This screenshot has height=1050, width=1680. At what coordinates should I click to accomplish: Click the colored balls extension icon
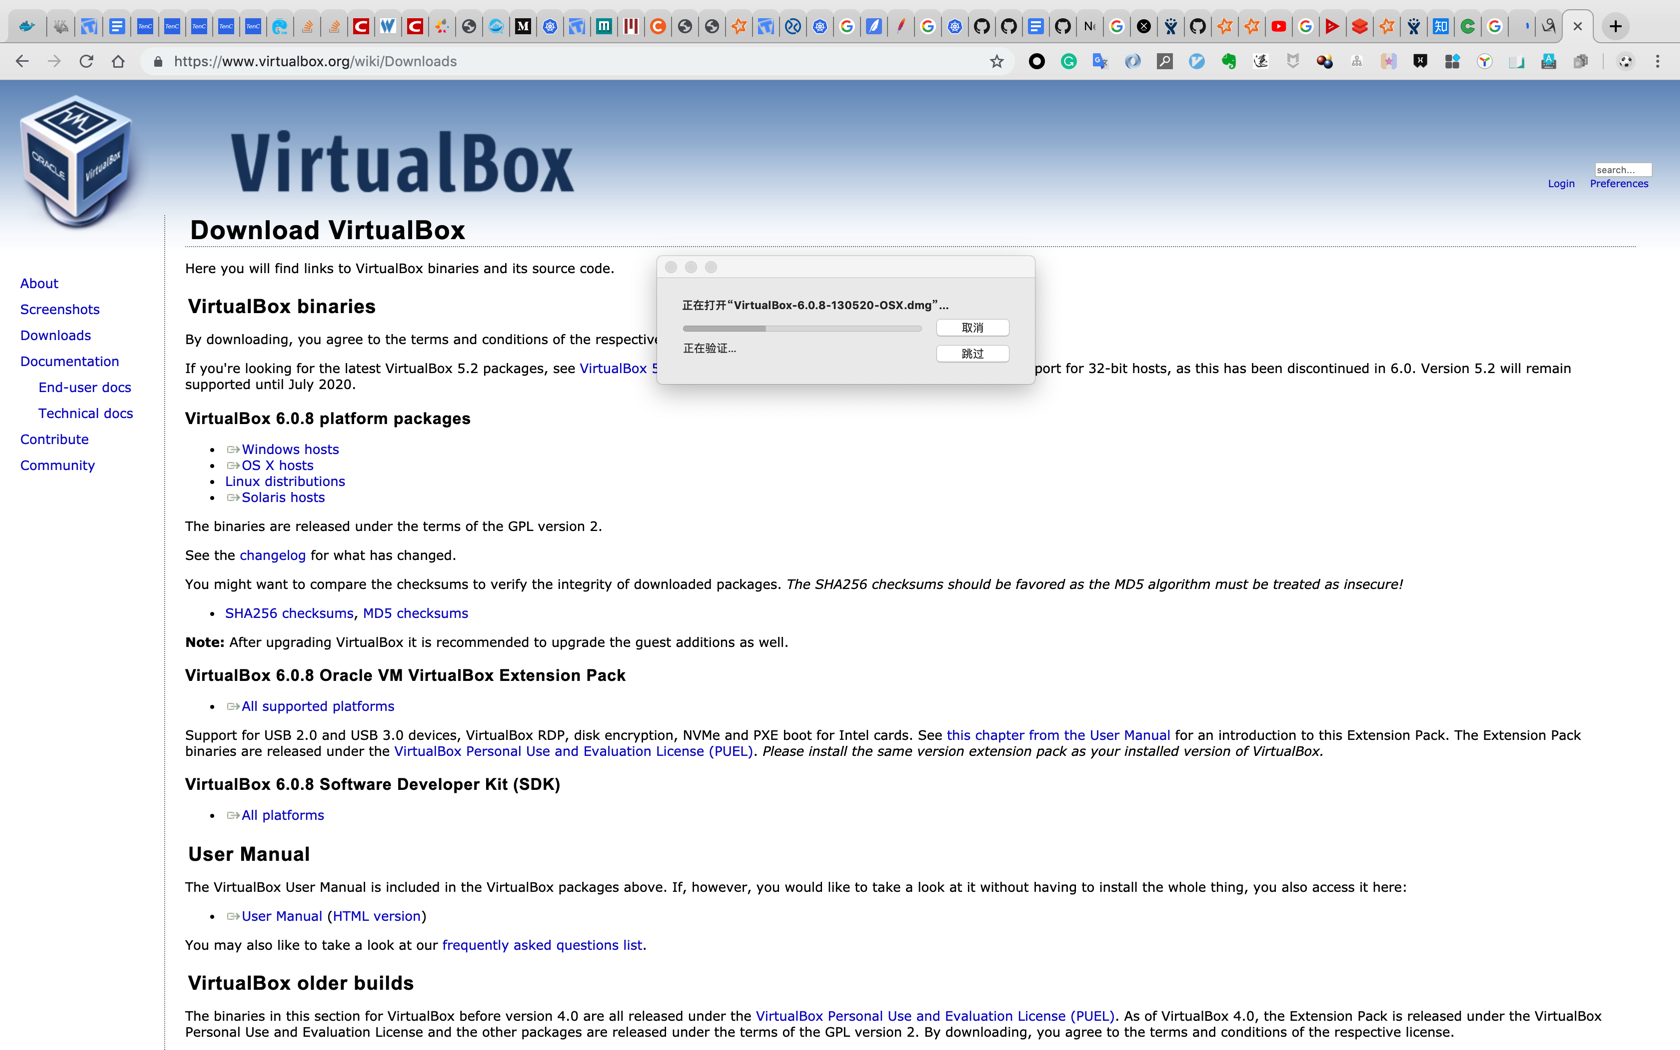1325,61
